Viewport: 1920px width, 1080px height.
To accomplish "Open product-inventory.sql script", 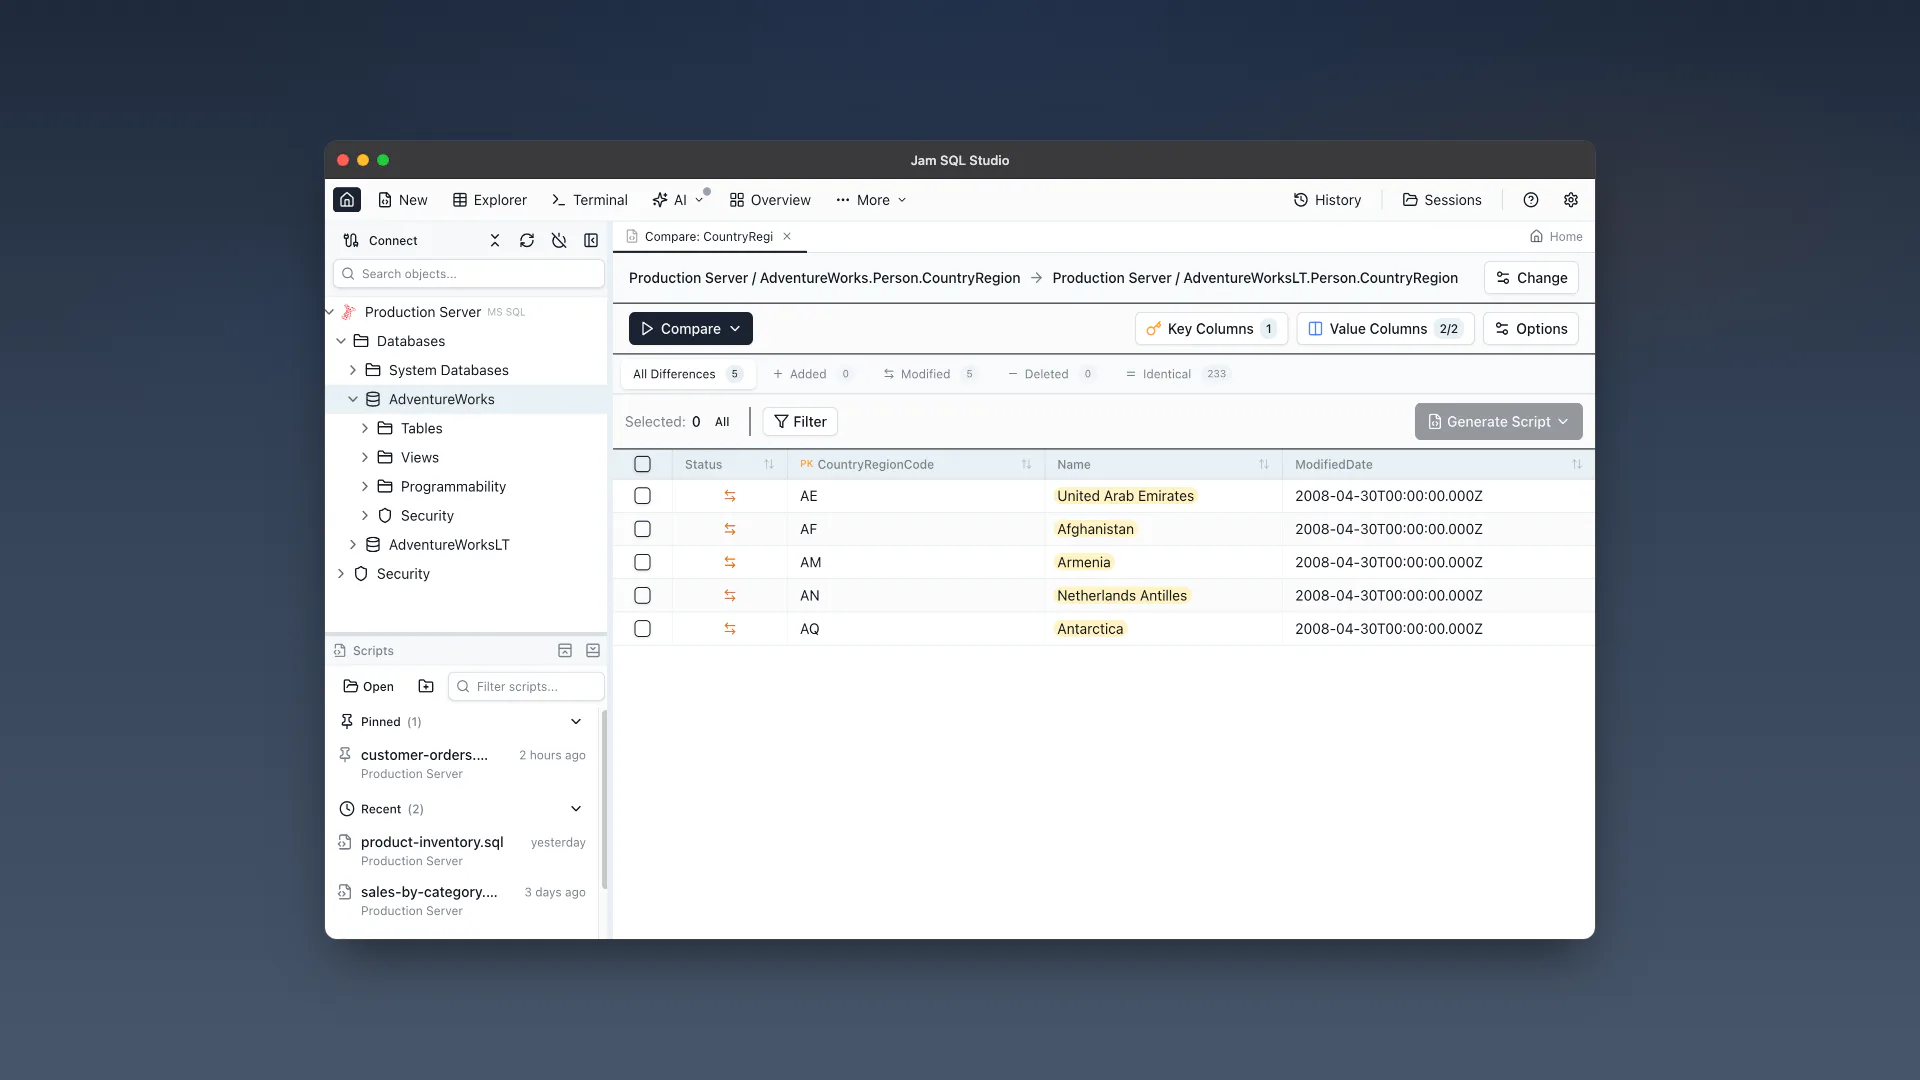I will point(463,851).
